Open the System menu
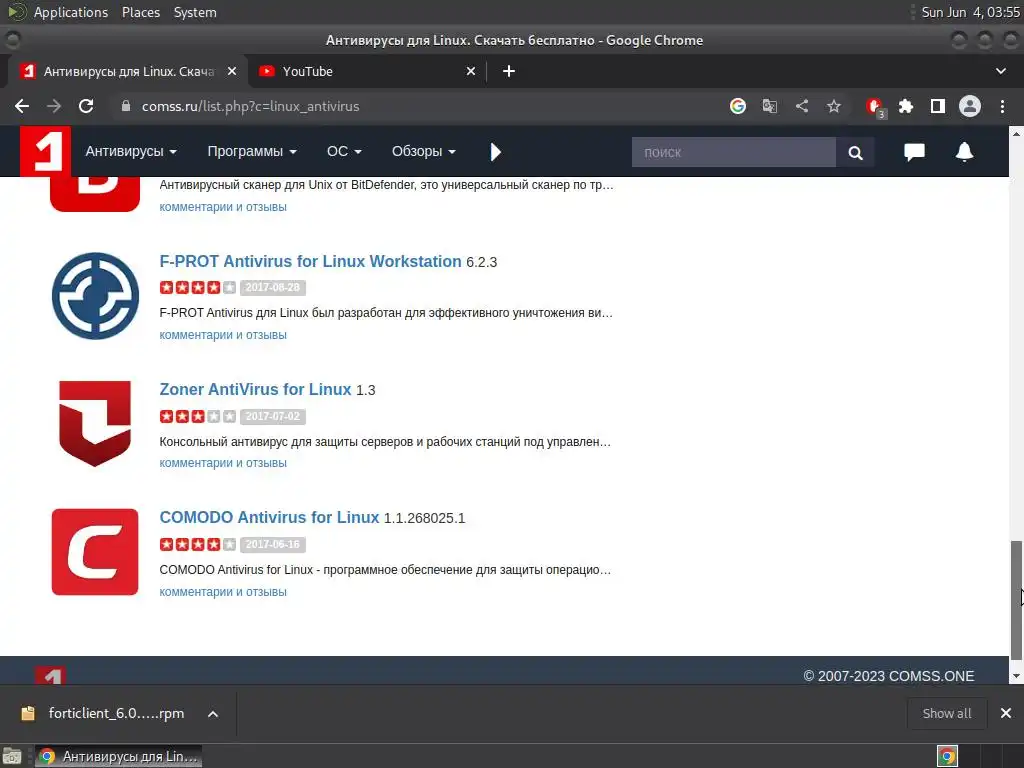The width and height of the screenshot is (1024, 768). click(195, 12)
